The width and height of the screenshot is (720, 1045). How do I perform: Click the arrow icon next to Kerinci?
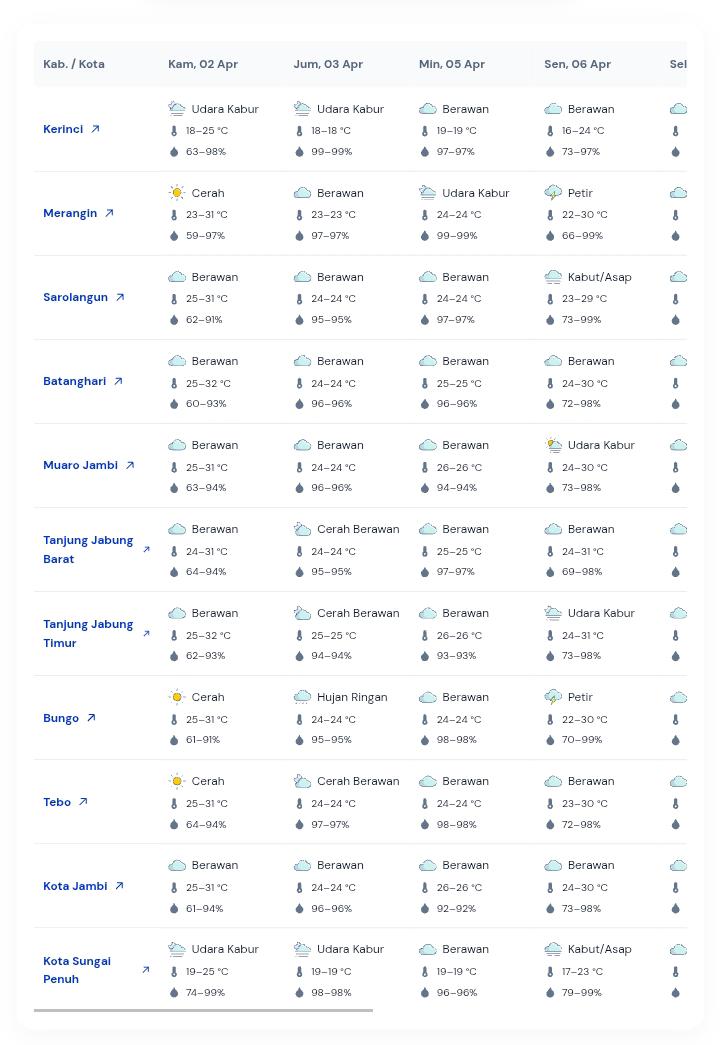[x=96, y=129]
